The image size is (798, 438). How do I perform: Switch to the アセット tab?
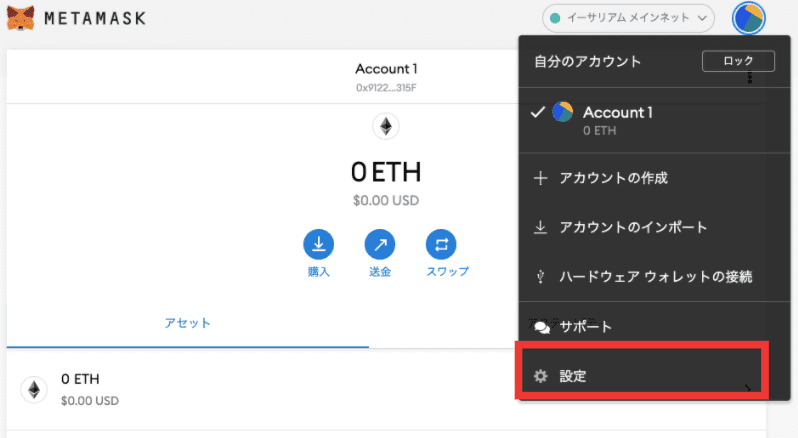[188, 323]
